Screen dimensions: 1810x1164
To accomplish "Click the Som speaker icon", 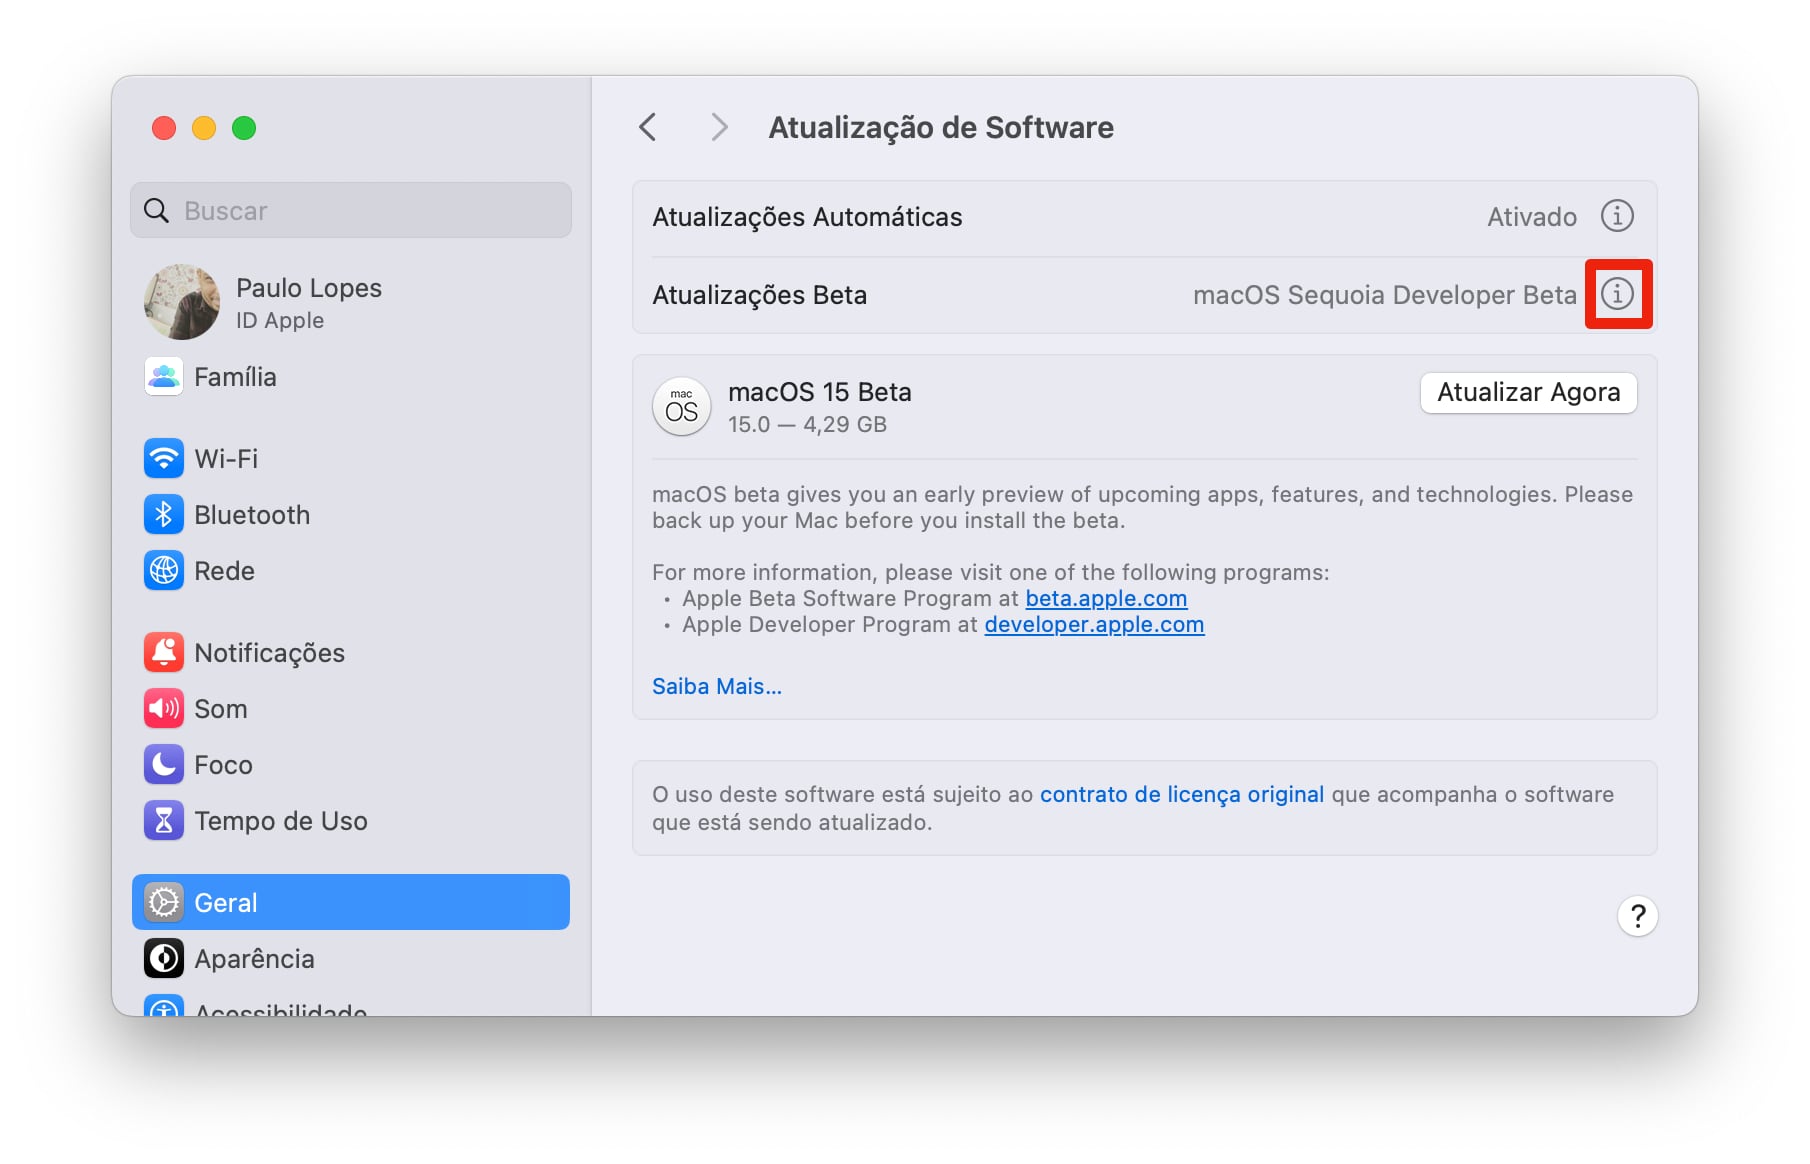I will pos(164,709).
